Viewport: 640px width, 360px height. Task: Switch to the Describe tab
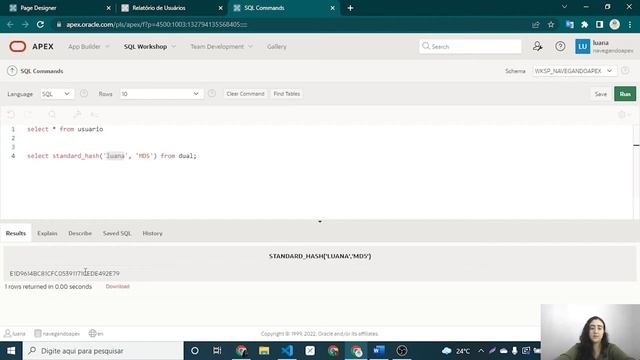(x=80, y=233)
